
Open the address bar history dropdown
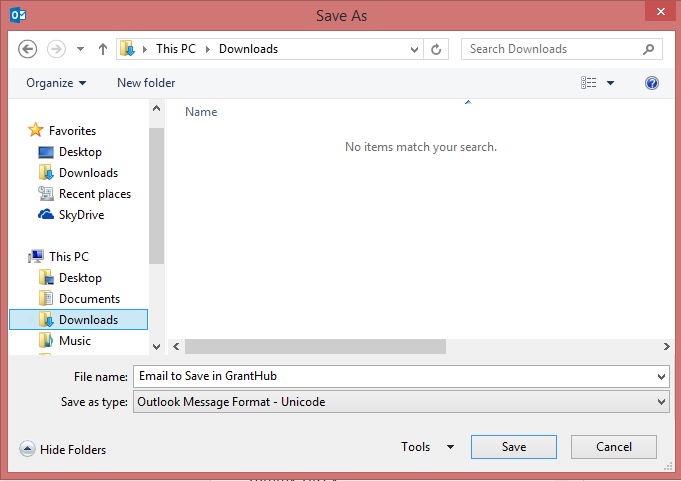[414, 49]
